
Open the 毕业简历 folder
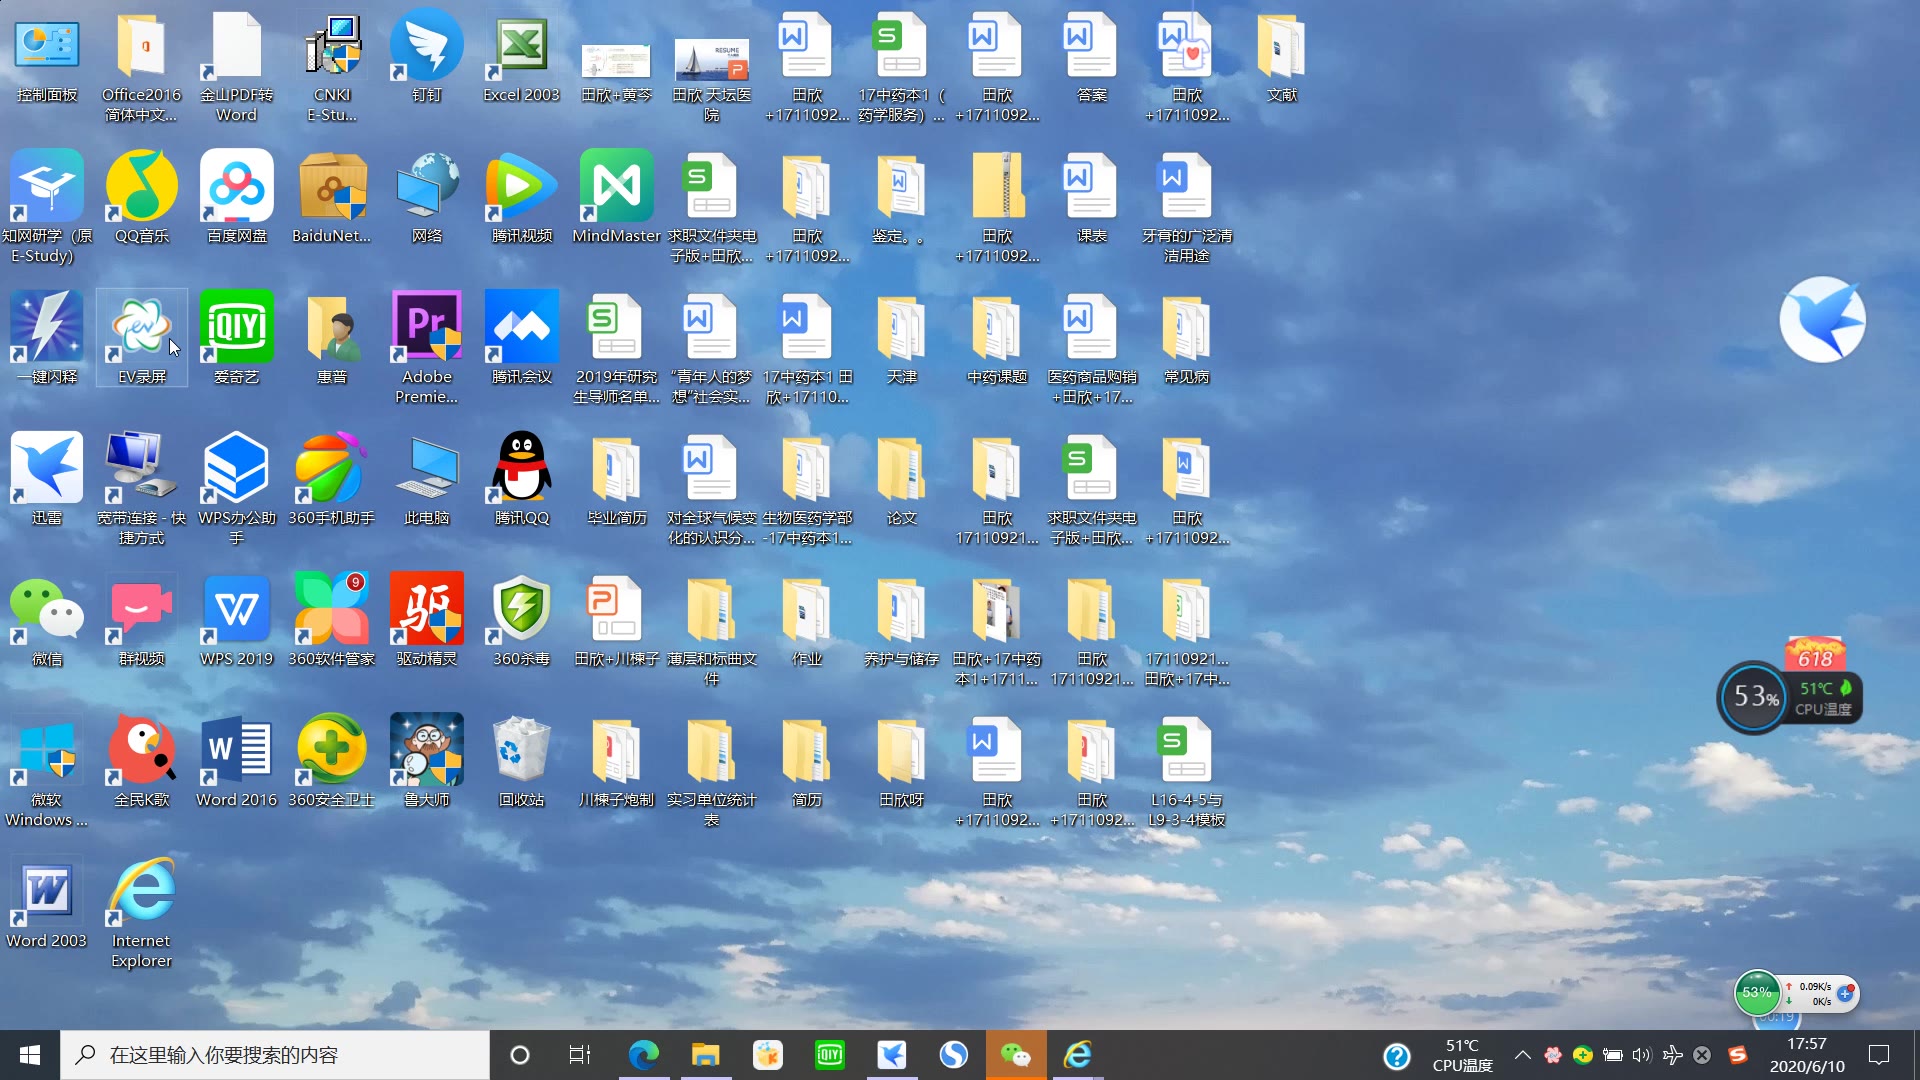click(617, 480)
